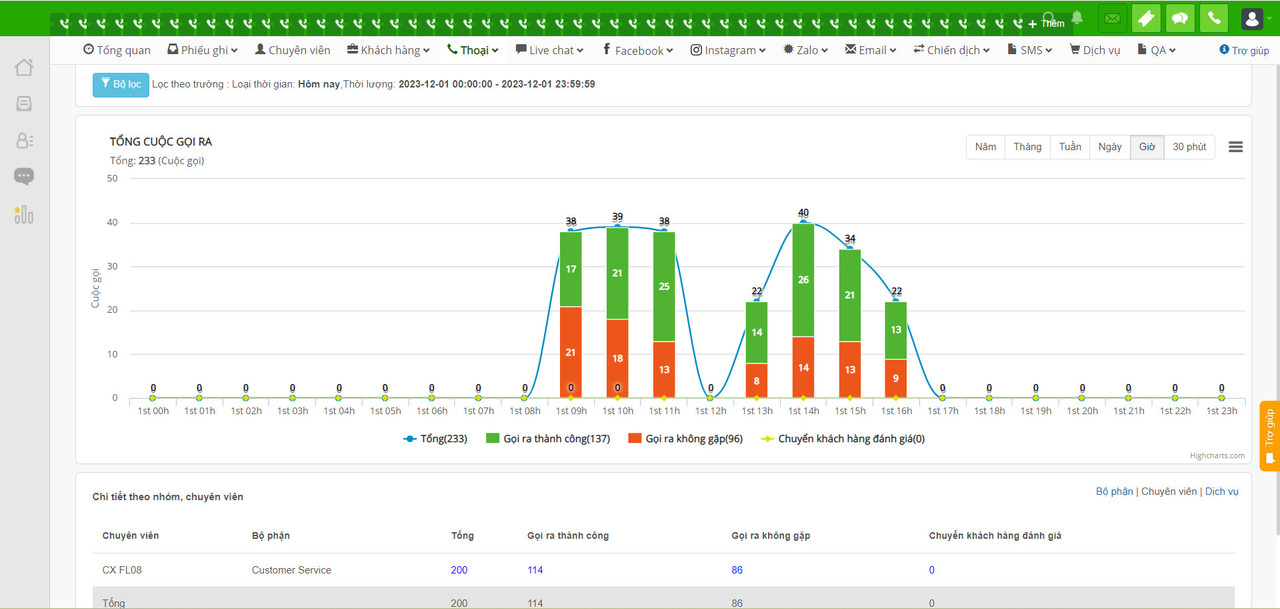Viewport: 1280px width, 609px height.
Task: Expand the Instagram dropdown menu
Action: (x=729, y=50)
